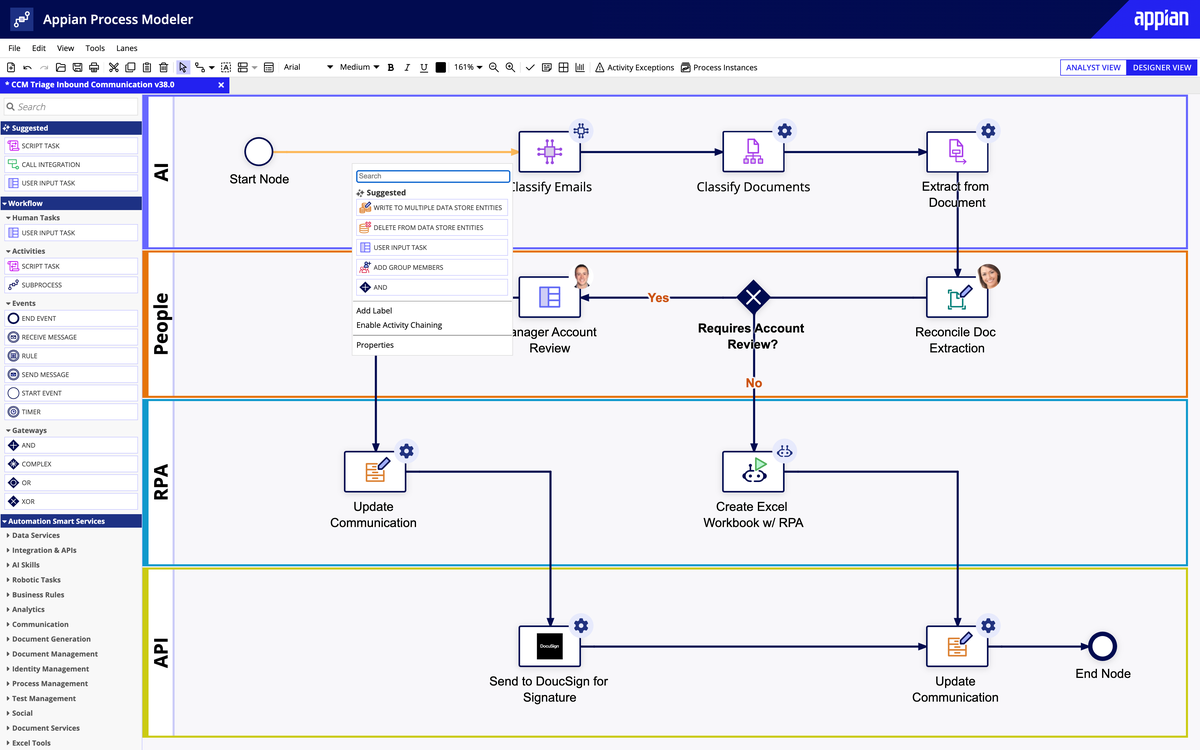Open the Tools menu

(x=94, y=47)
